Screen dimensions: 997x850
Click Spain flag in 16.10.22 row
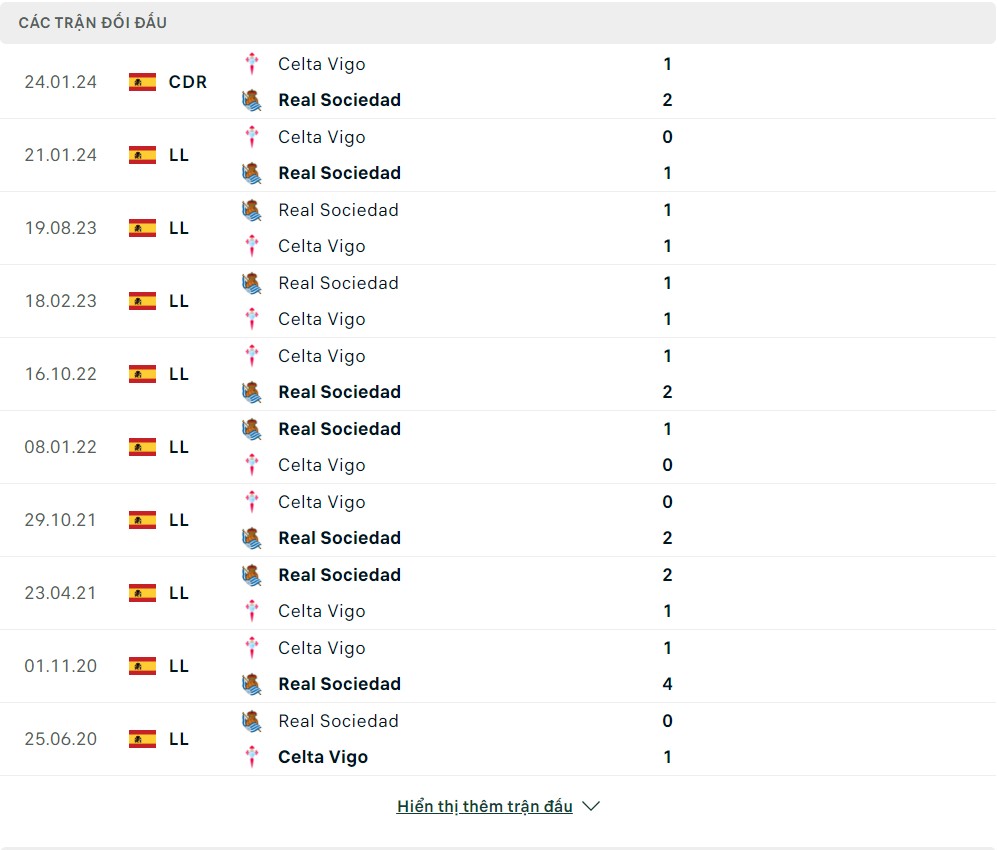(143, 374)
